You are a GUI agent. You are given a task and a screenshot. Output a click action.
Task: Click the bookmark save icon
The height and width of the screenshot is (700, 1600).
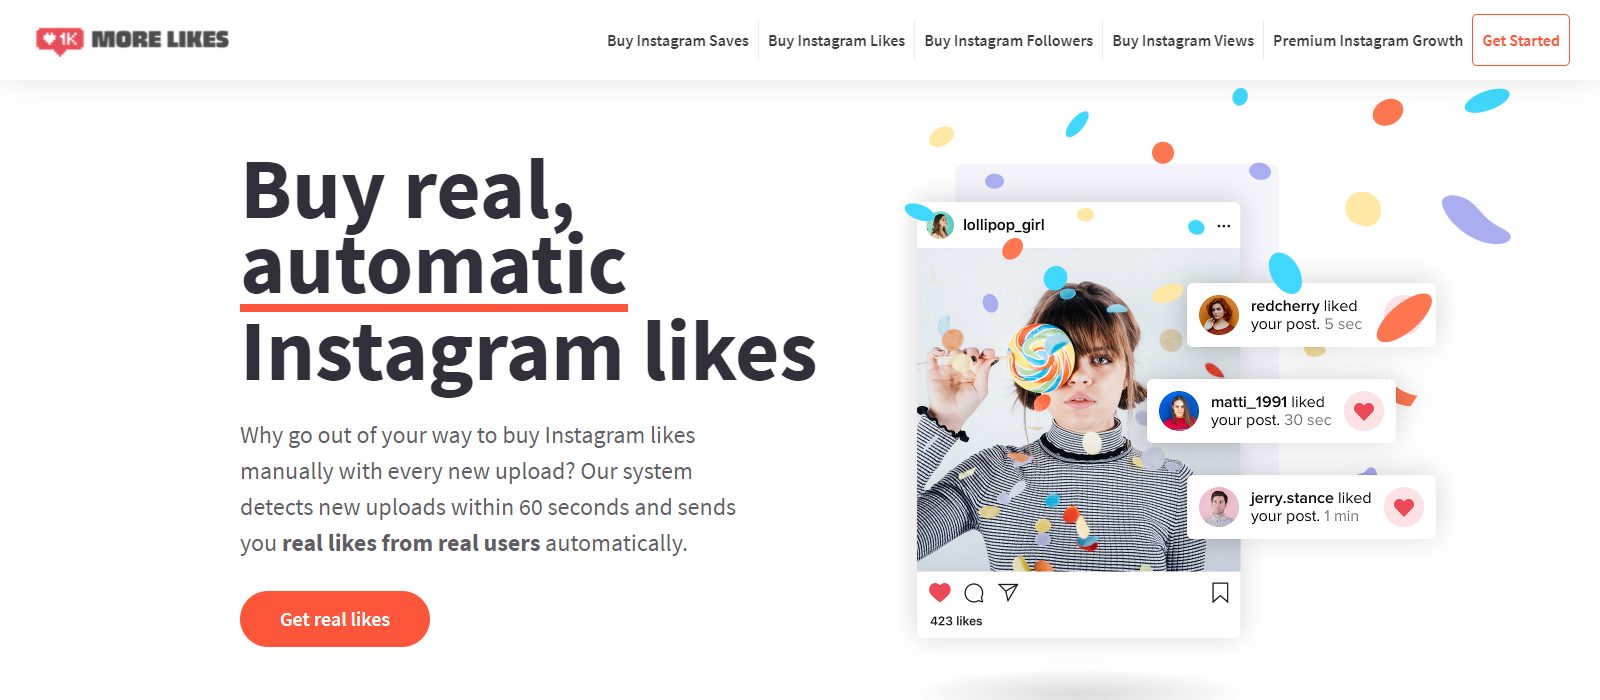coord(1220,593)
